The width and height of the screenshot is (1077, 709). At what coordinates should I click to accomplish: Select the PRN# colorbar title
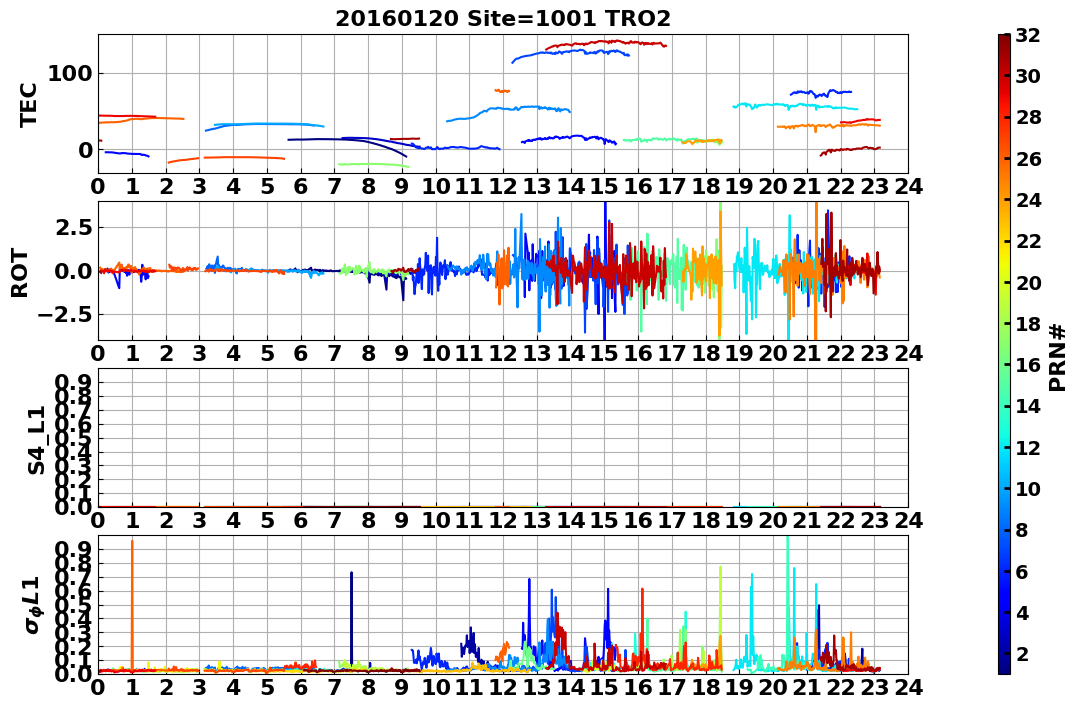click(1058, 357)
